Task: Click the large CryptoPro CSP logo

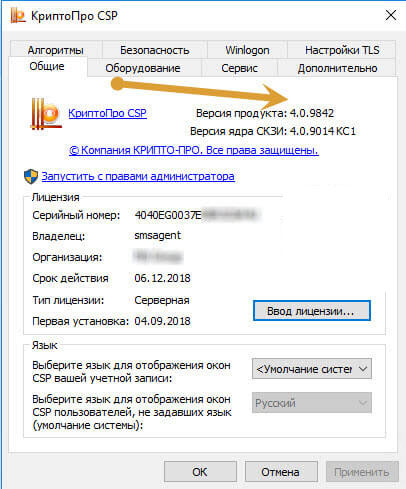Action: pyautogui.click(x=46, y=114)
